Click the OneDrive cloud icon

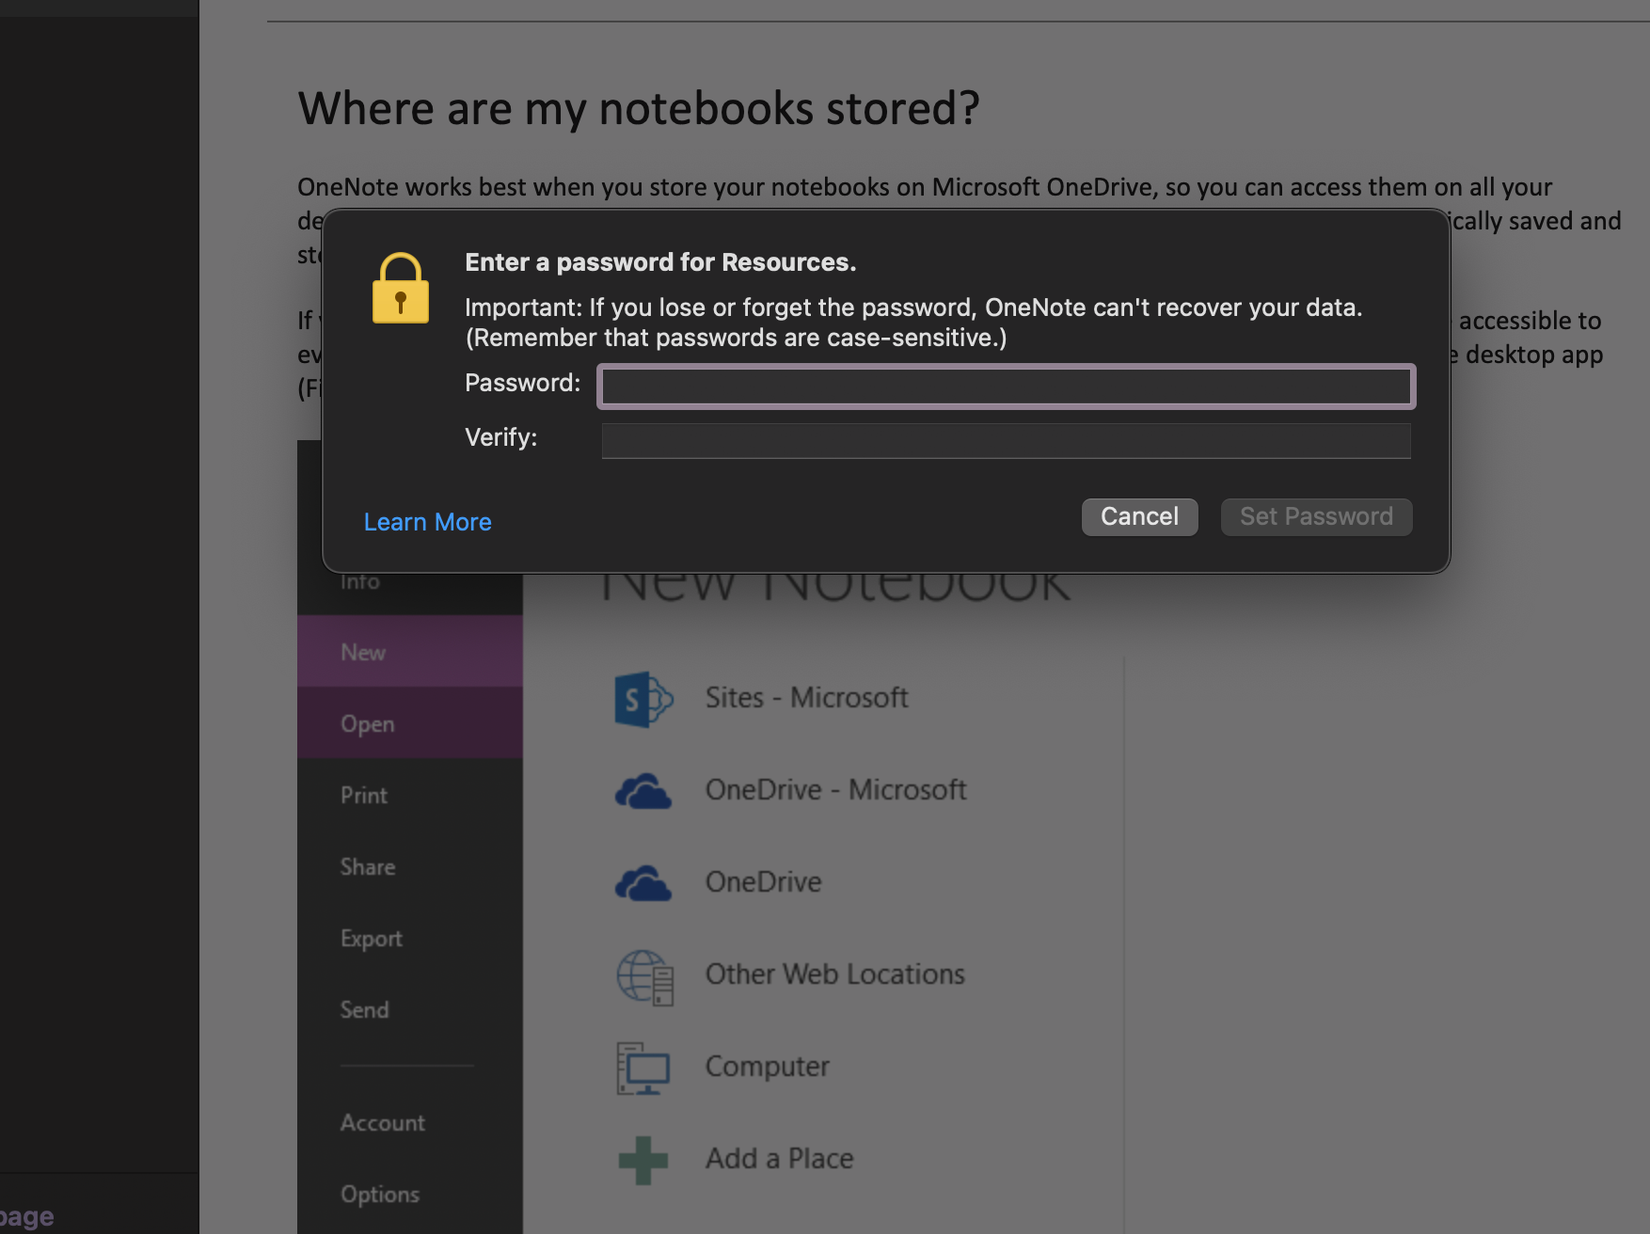tap(645, 883)
